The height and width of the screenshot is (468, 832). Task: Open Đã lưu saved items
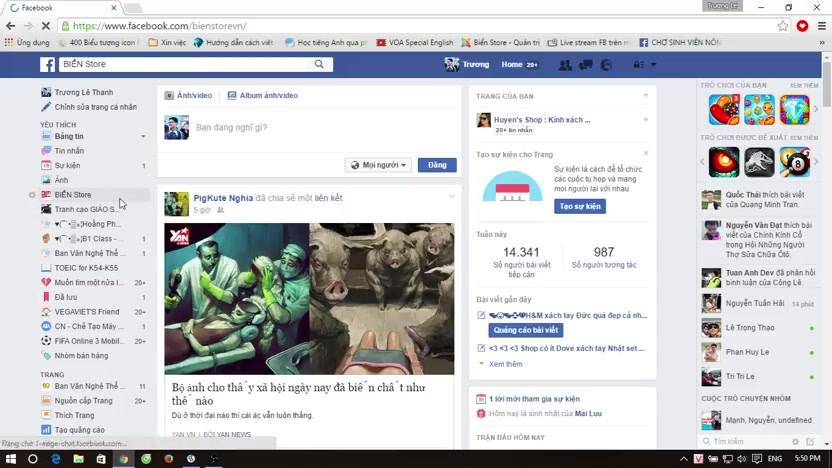65,297
